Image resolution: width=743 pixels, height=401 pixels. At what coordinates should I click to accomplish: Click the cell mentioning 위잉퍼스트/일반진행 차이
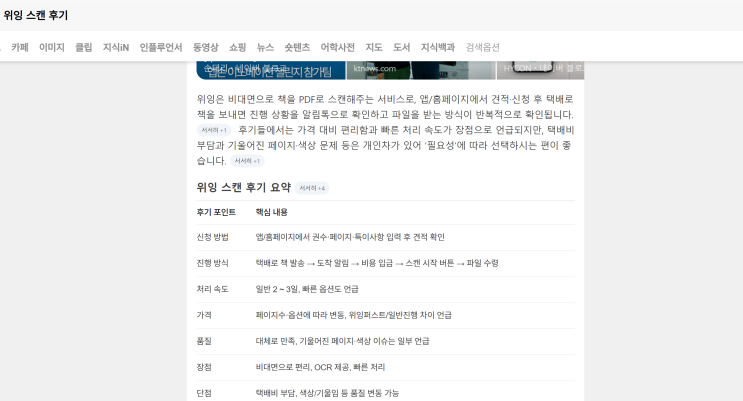pos(353,315)
